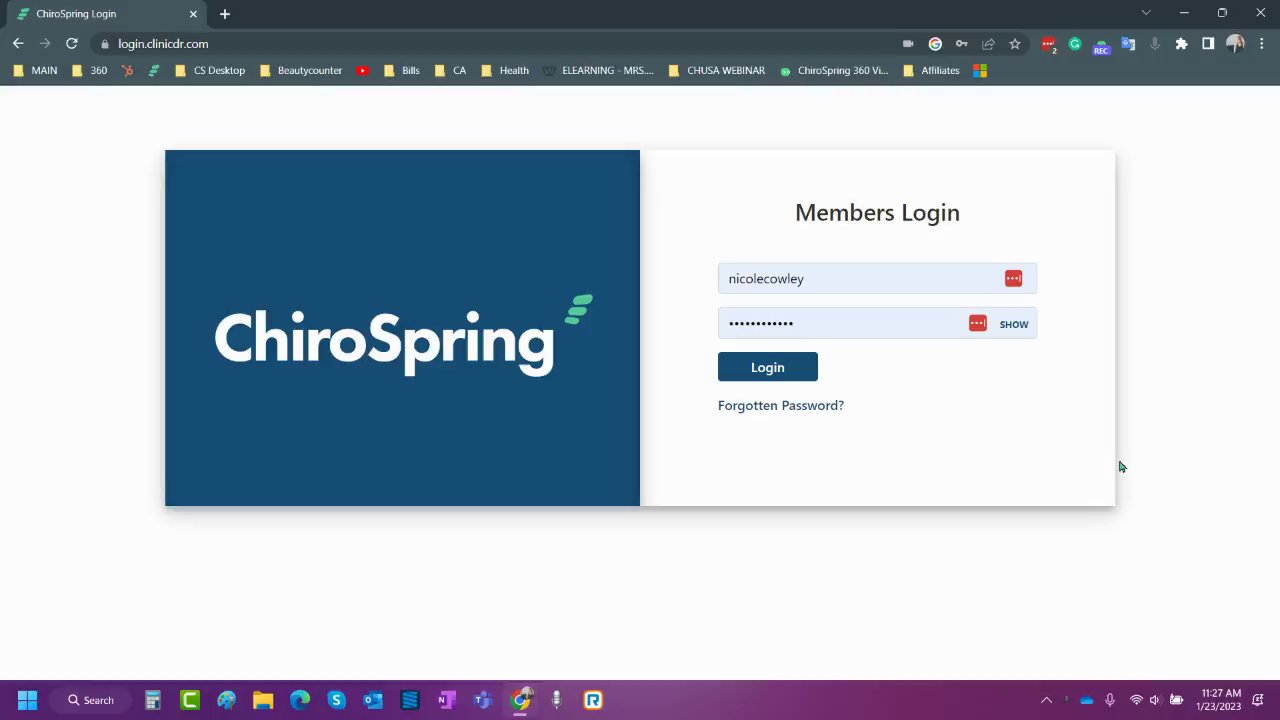Open the YouTube bookmark
The width and height of the screenshot is (1280, 720).
(362, 71)
